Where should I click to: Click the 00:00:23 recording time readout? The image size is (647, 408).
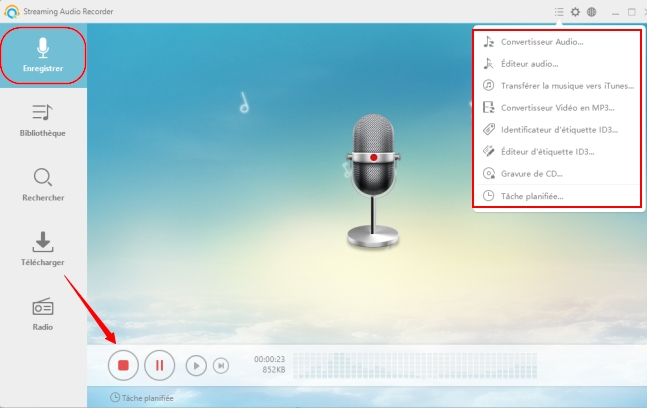pyautogui.click(x=269, y=359)
